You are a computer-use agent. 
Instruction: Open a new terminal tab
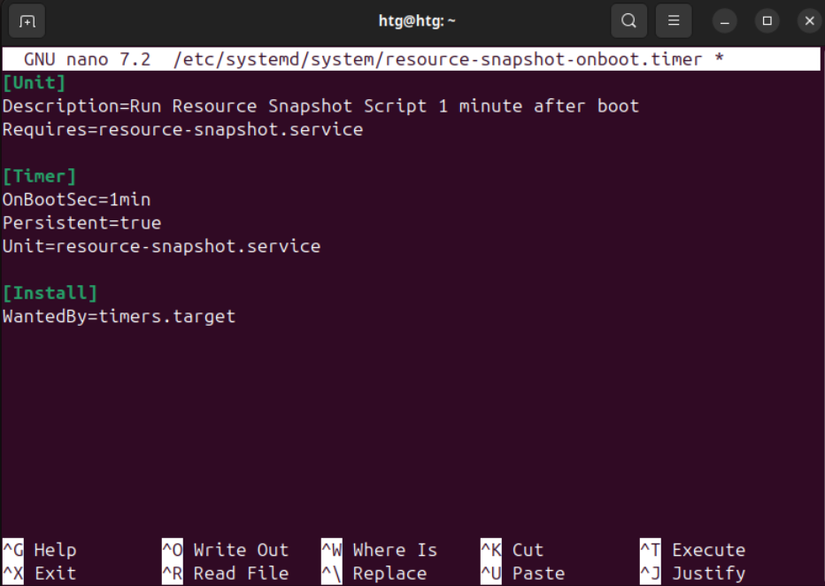click(27, 20)
